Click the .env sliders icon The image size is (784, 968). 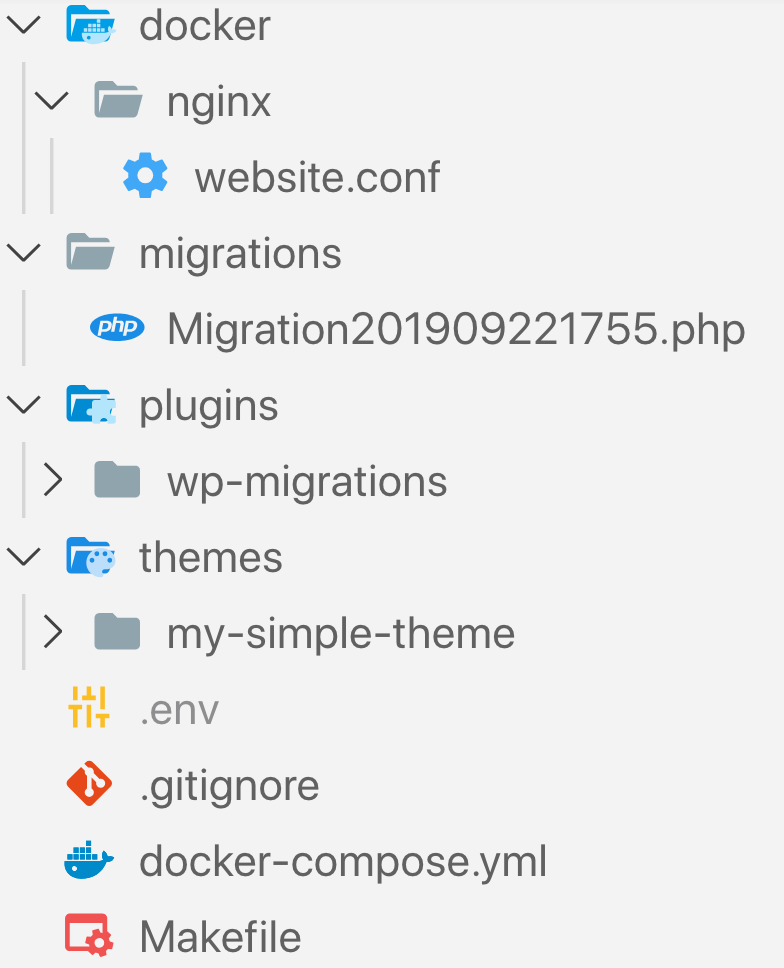(89, 708)
